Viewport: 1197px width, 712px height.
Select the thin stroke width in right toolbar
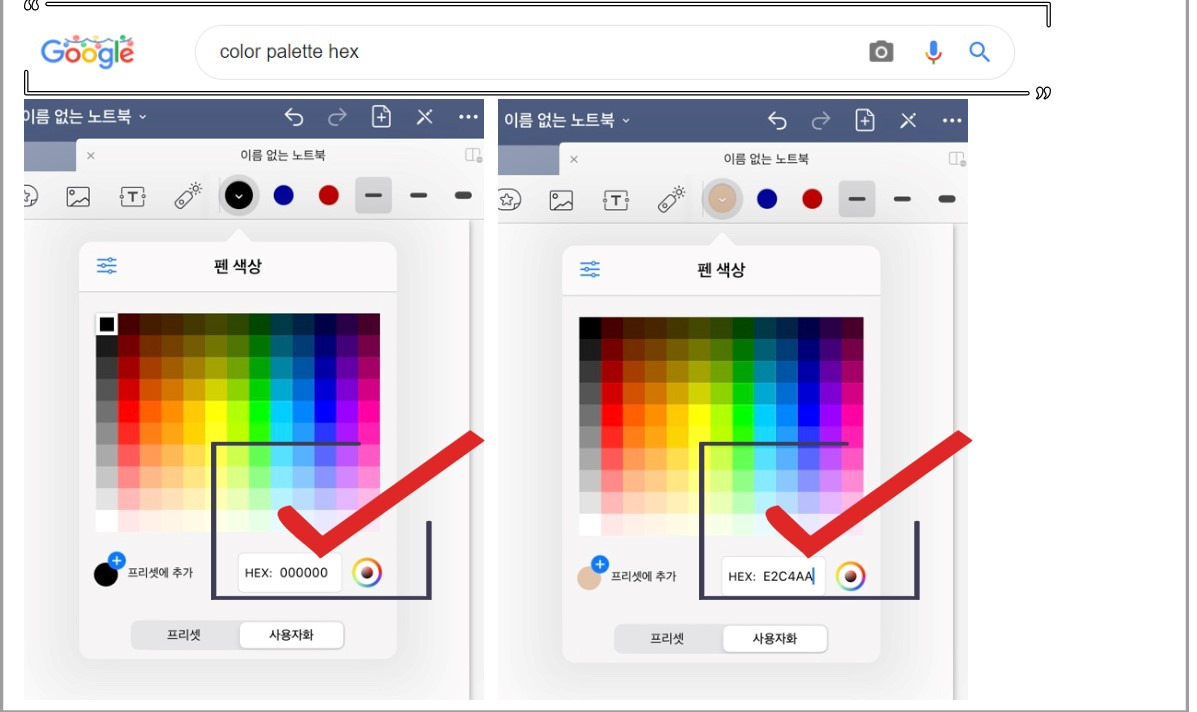point(857,199)
